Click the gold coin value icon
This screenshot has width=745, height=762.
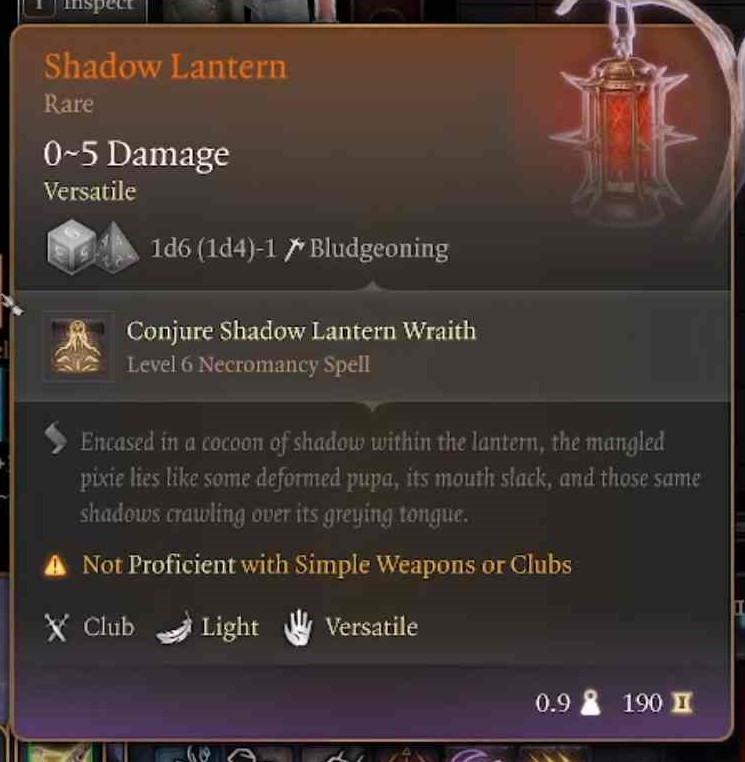(x=682, y=703)
